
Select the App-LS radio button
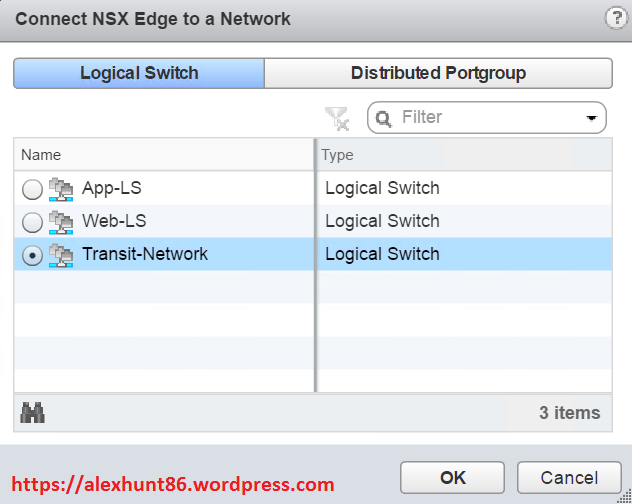pos(32,189)
